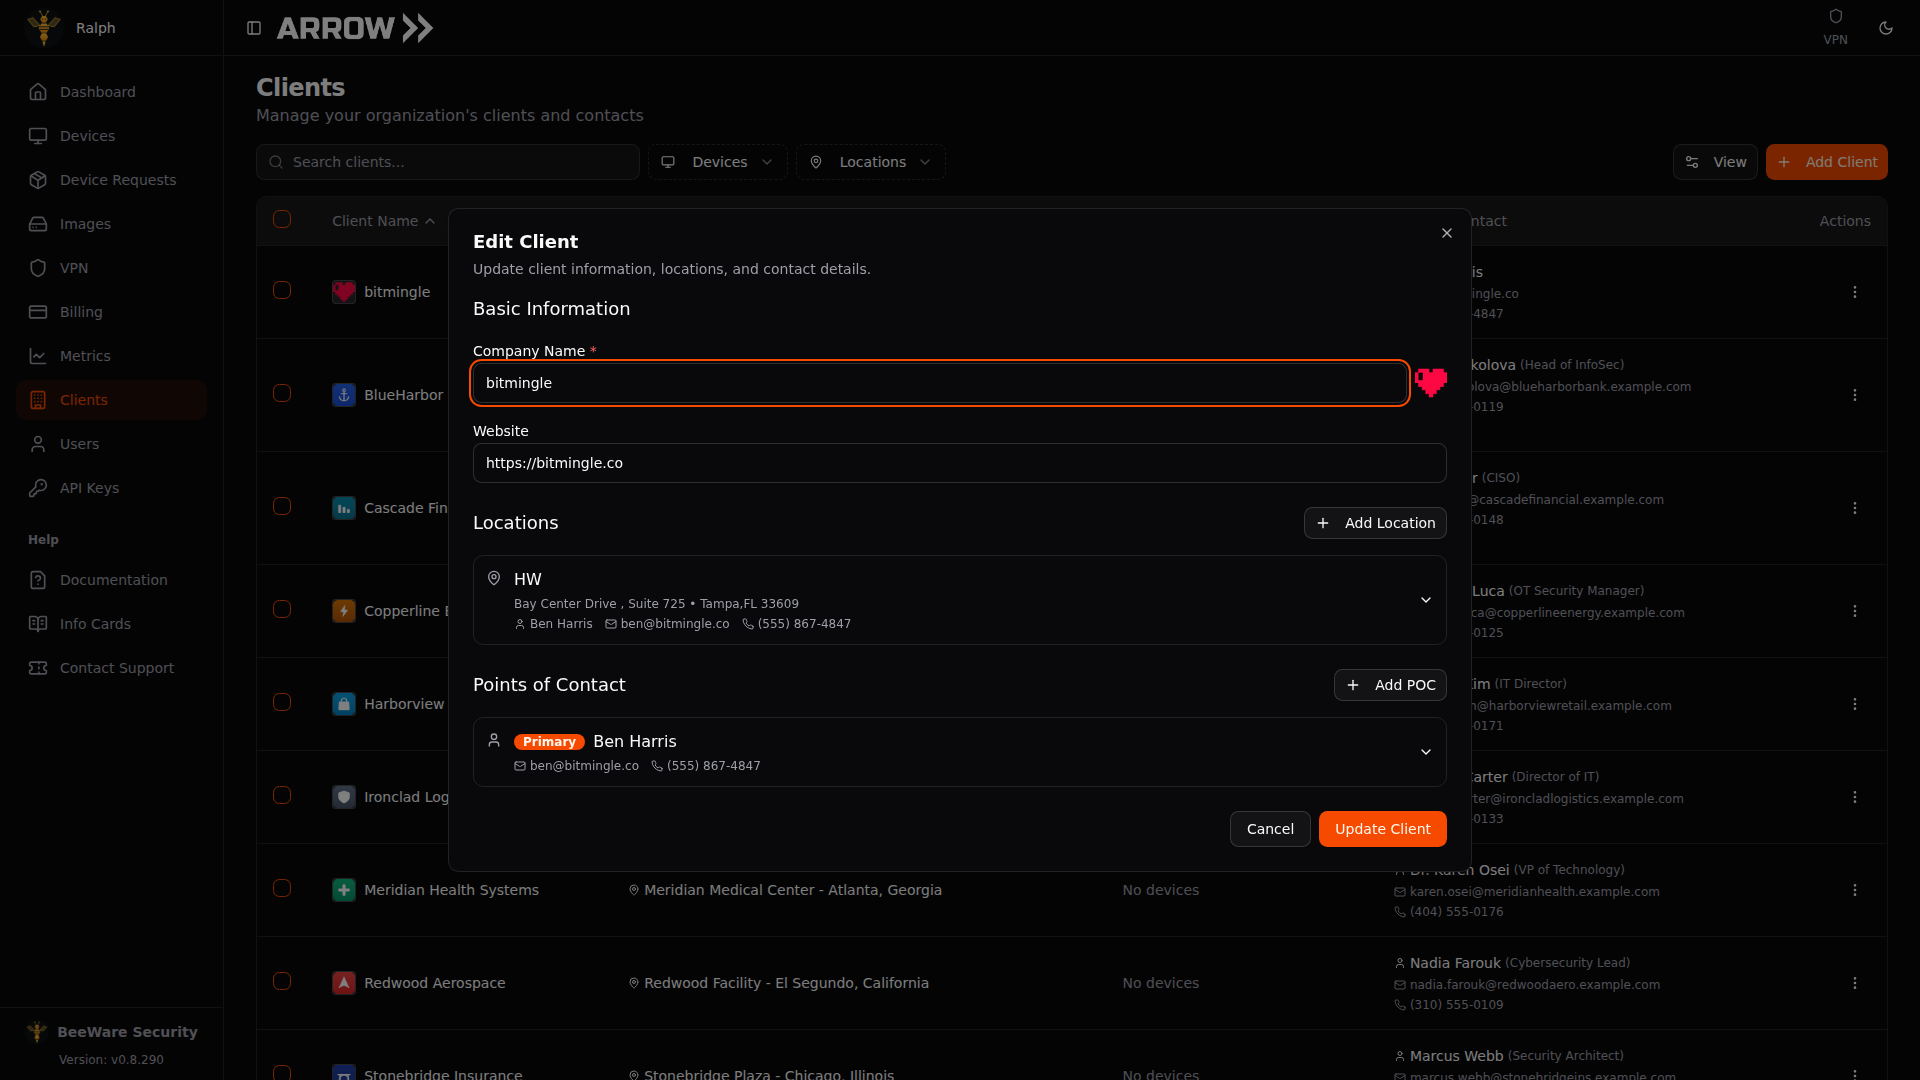
Task: Click the Cascade chart avatar icon
Action: (x=344, y=508)
